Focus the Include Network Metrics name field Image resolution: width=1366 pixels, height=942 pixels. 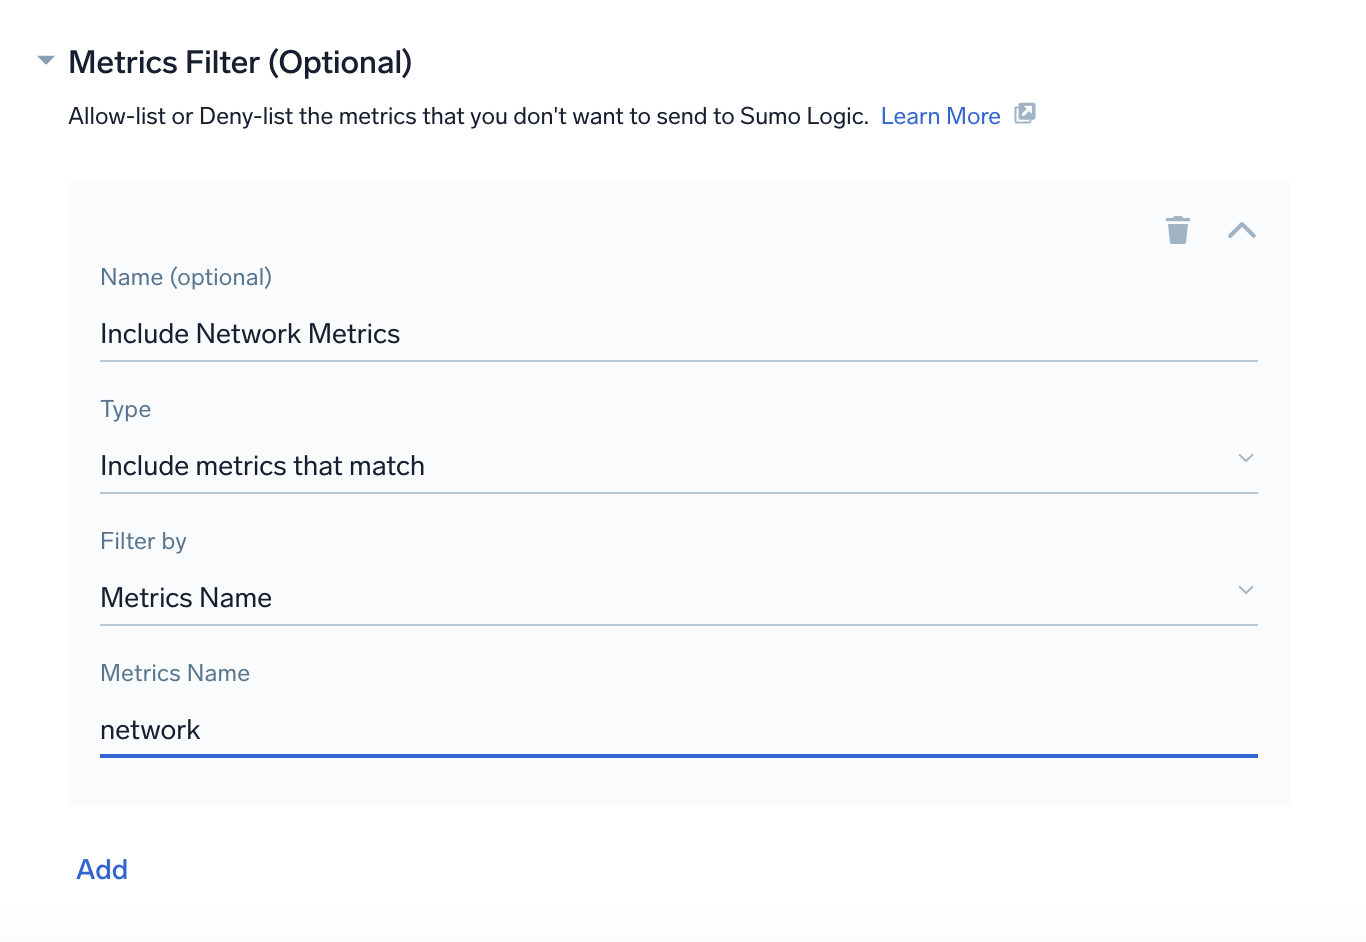click(x=600, y=334)
